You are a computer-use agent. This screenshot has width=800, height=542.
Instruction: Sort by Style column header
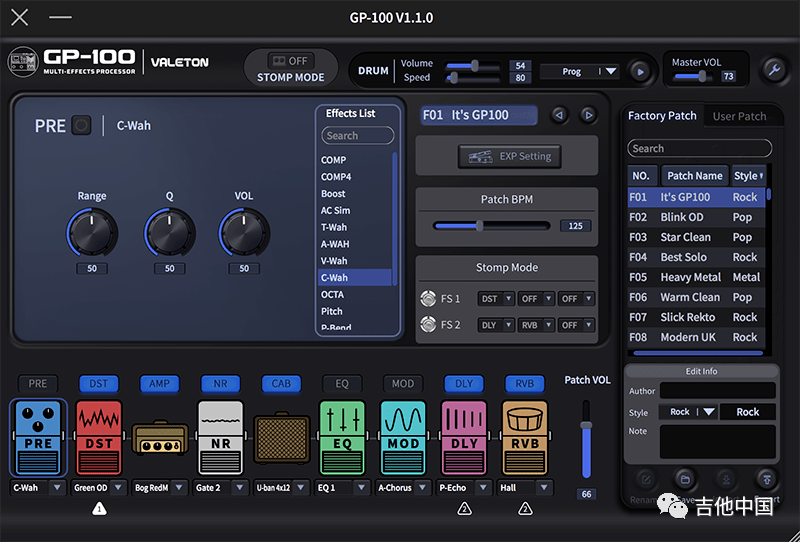point(748,176)
